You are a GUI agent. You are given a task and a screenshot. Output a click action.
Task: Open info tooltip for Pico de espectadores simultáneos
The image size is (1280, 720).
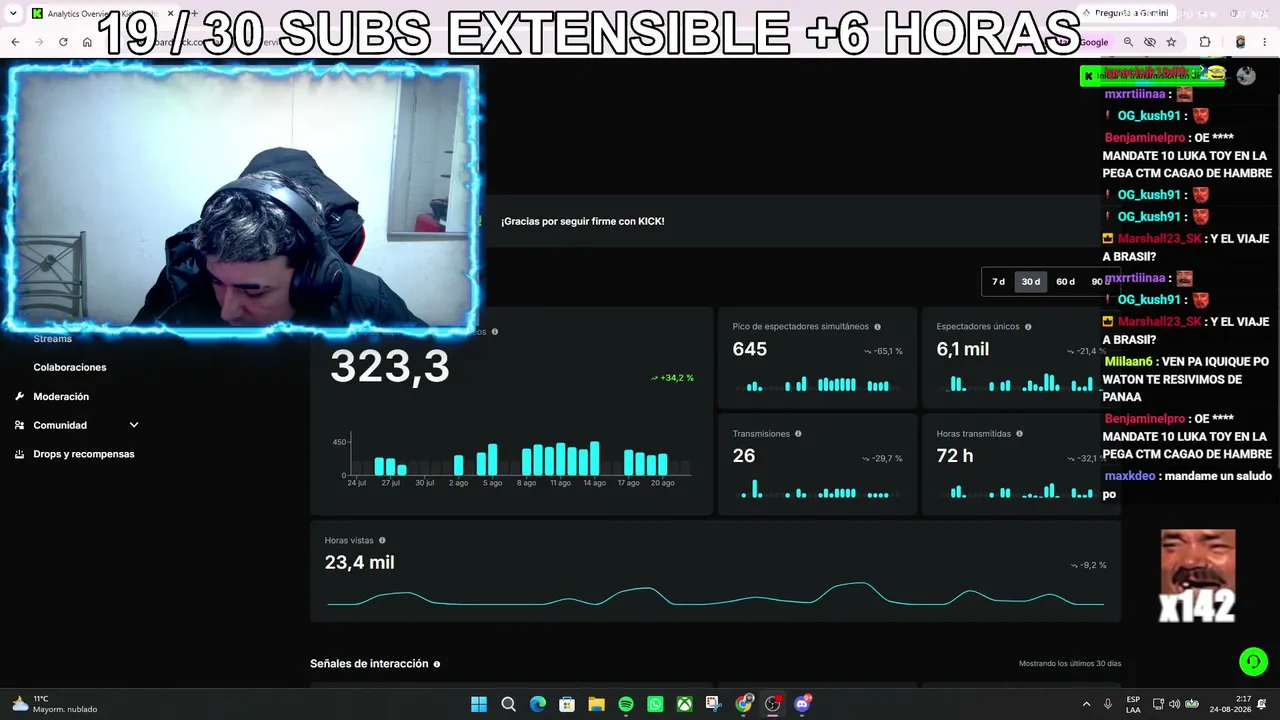[877, 327]
